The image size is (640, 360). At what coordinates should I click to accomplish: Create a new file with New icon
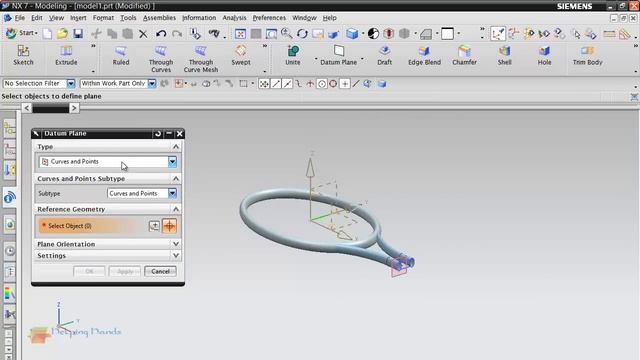pyautogui.click(x=47, y=33)
